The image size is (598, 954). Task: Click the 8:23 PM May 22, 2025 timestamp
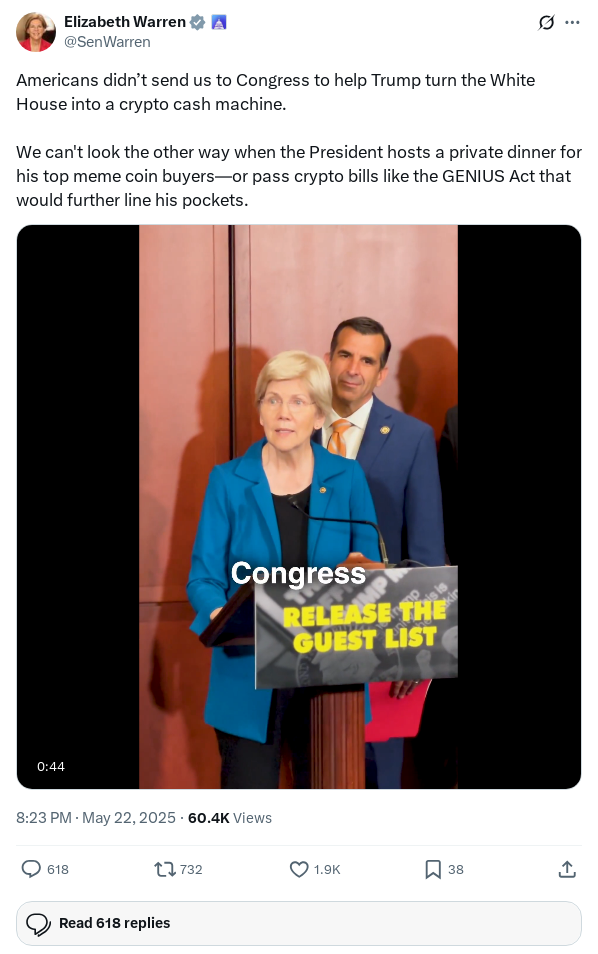pyautogui.click(x=96, y=818)
